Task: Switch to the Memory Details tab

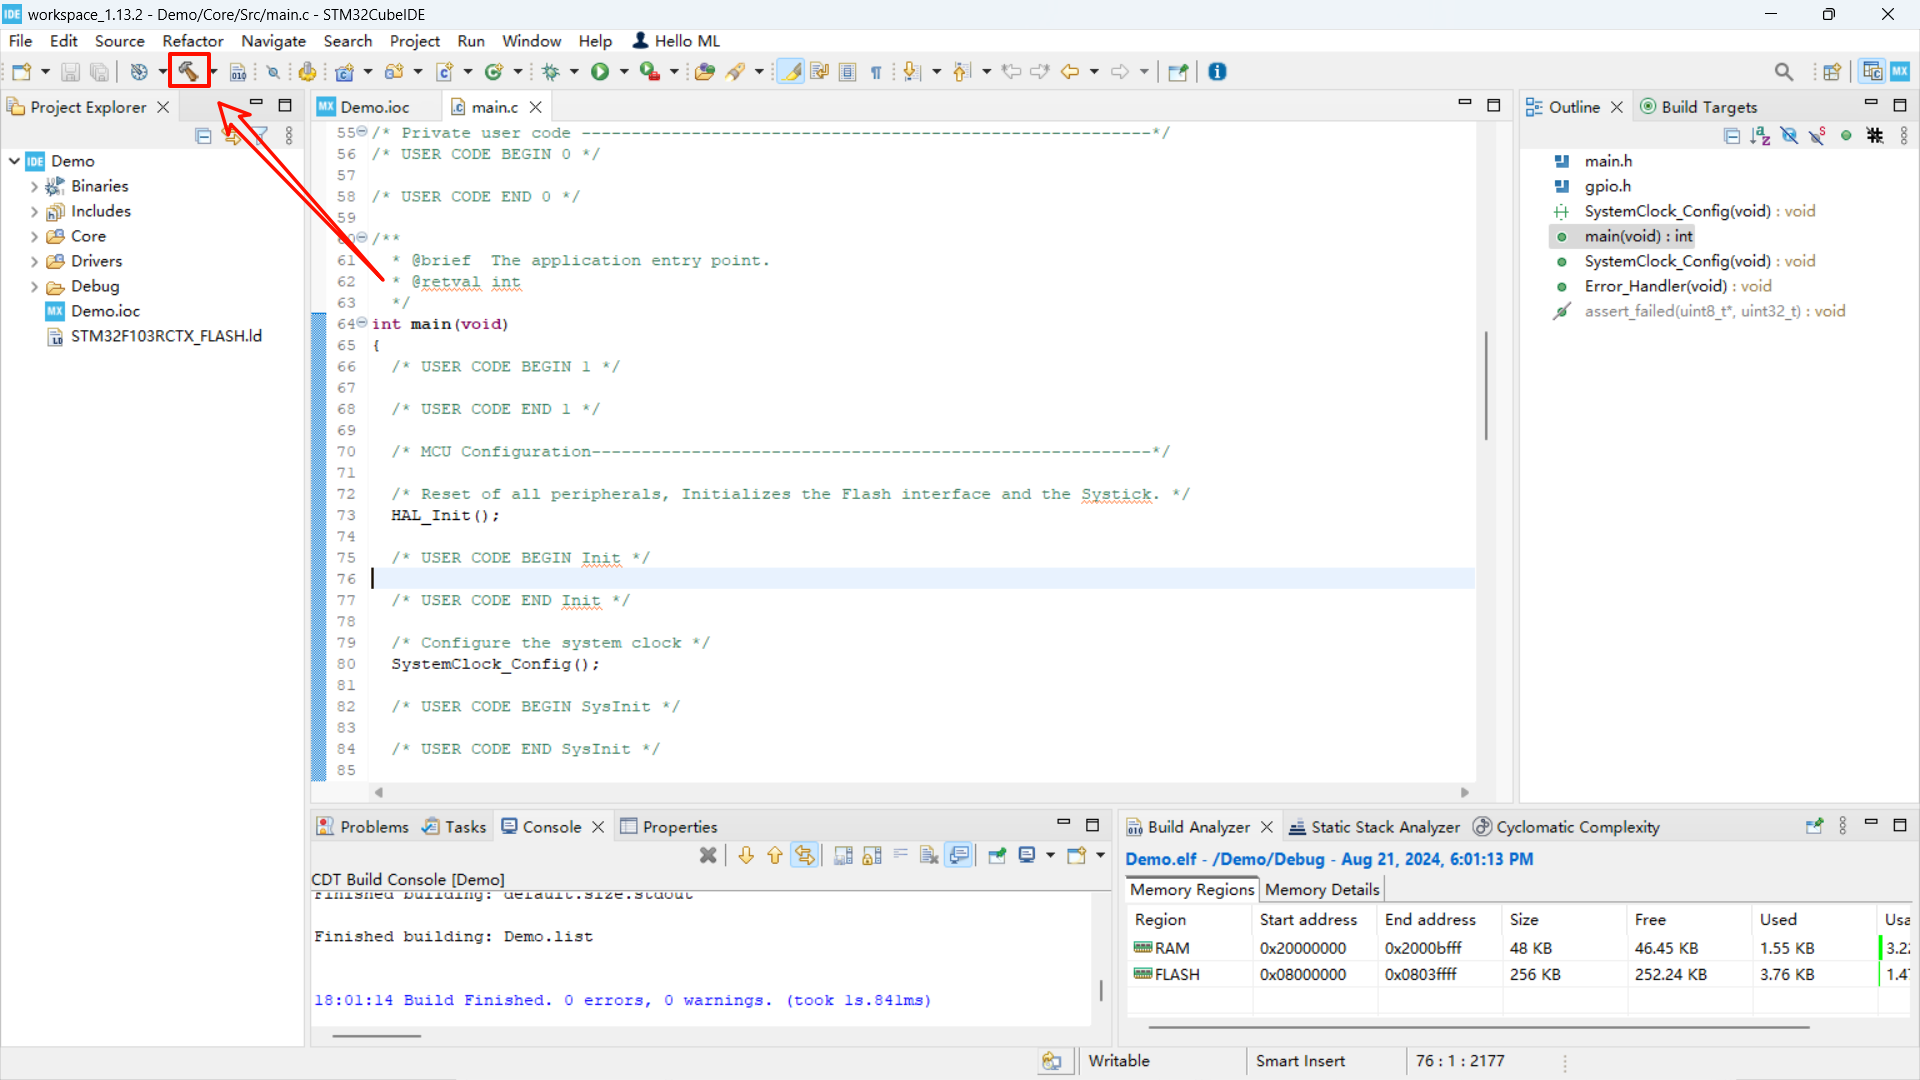Action: (1321, 889)
